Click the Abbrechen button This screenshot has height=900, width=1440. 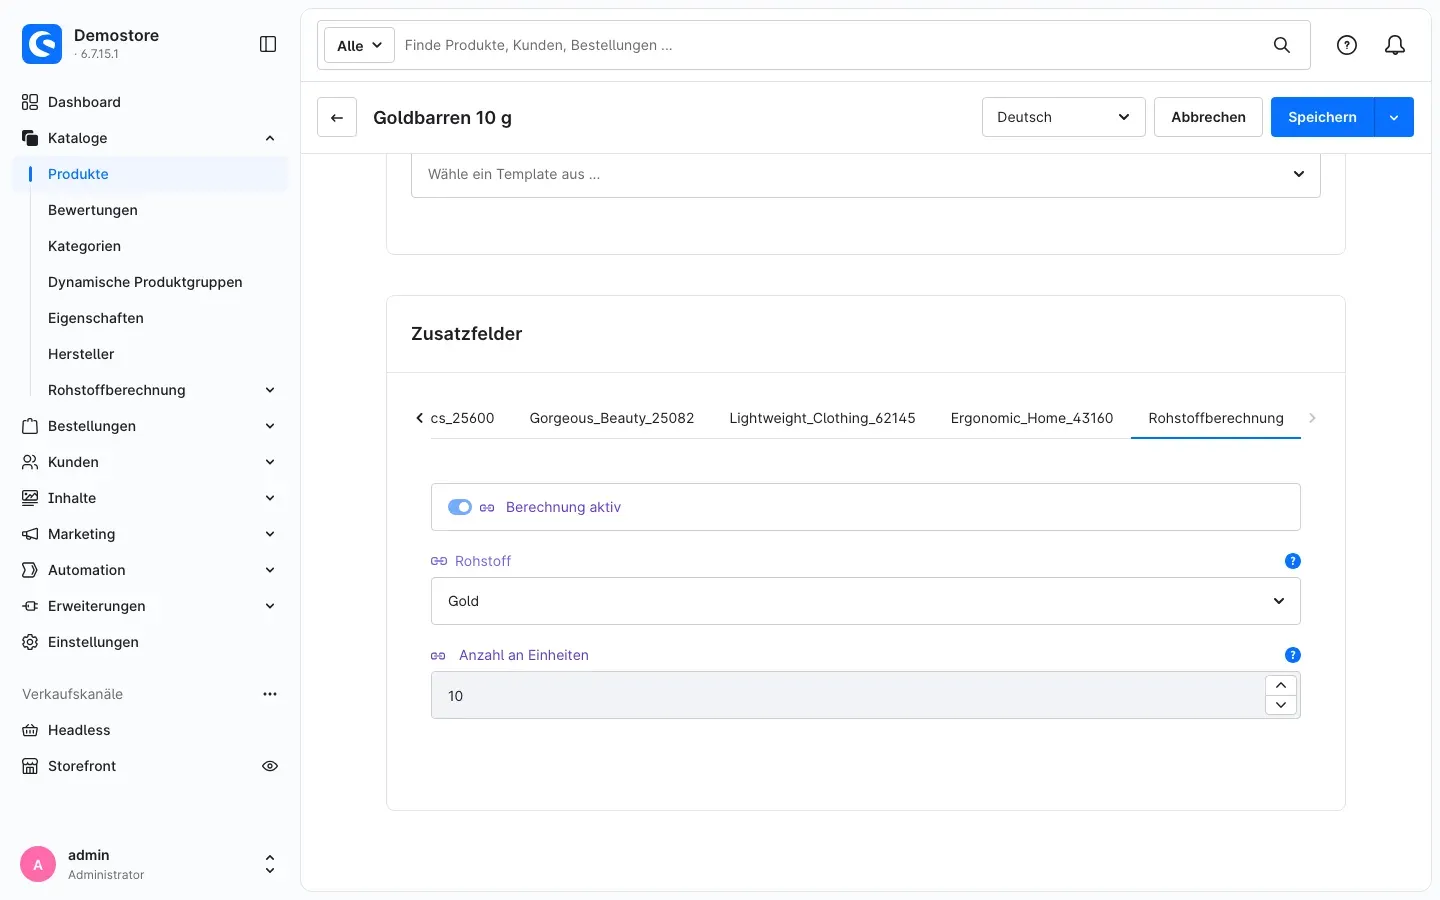pos(1208,117)
